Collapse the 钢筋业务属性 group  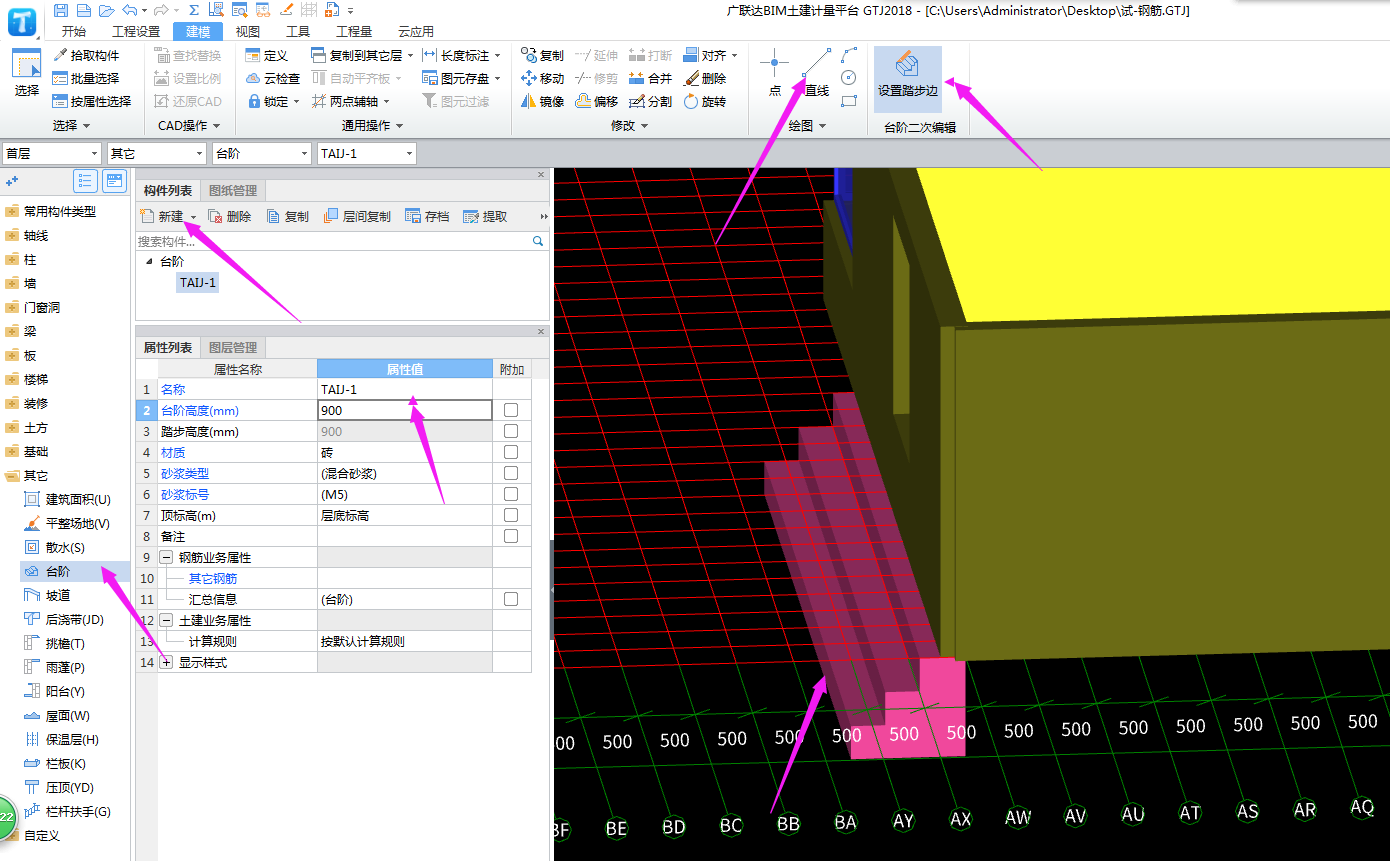point(166,557)
